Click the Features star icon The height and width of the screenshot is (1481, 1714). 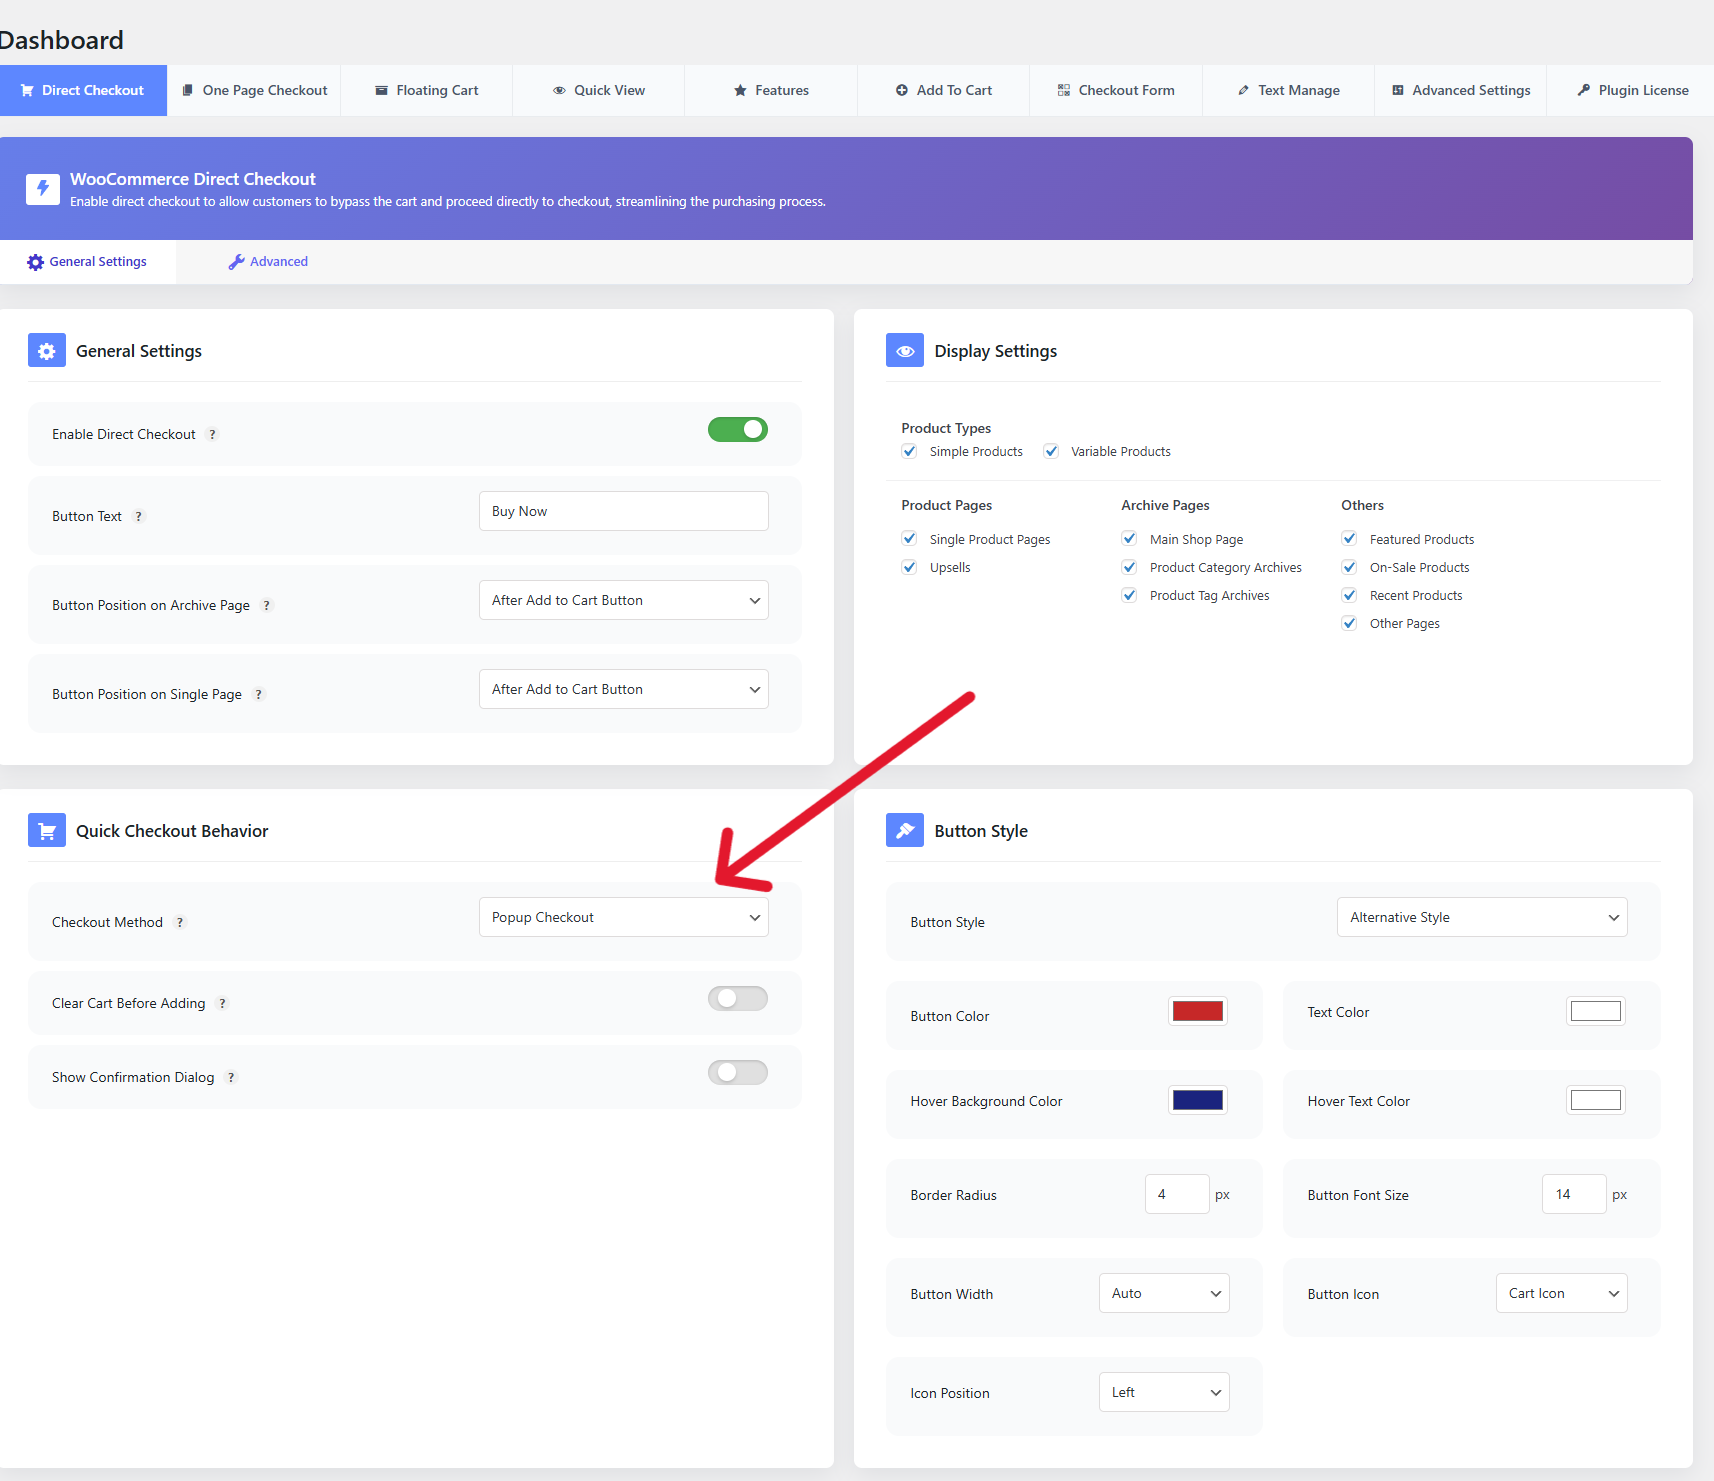coord(740,90)
